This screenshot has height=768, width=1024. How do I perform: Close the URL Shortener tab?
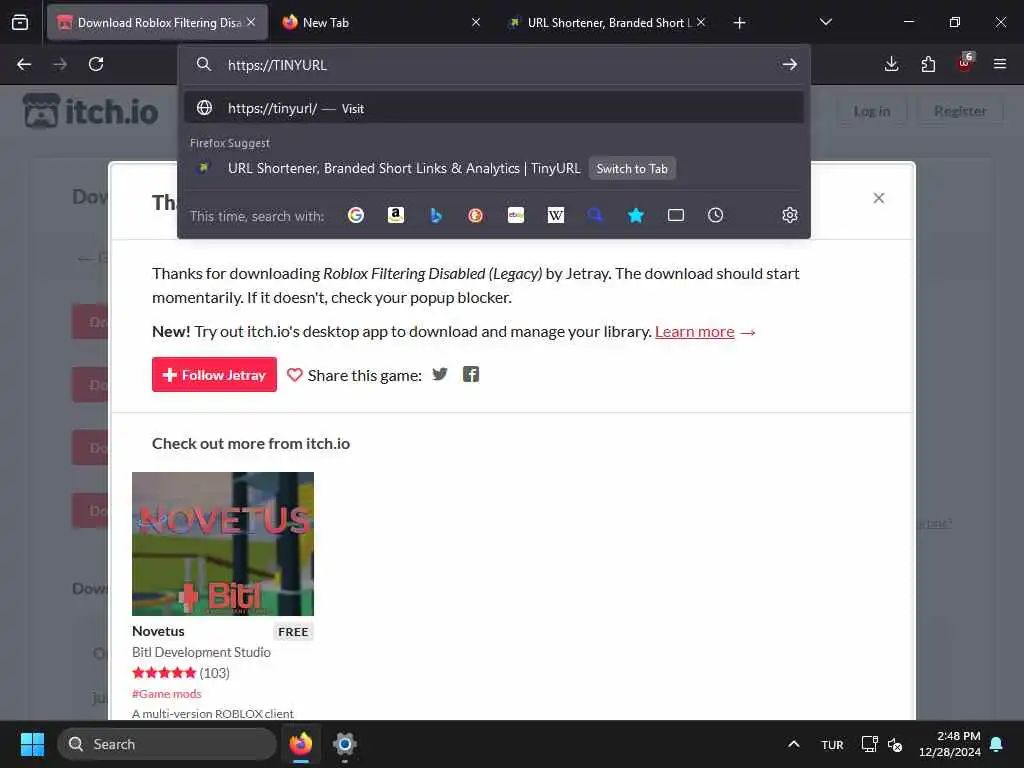(701, 22)
